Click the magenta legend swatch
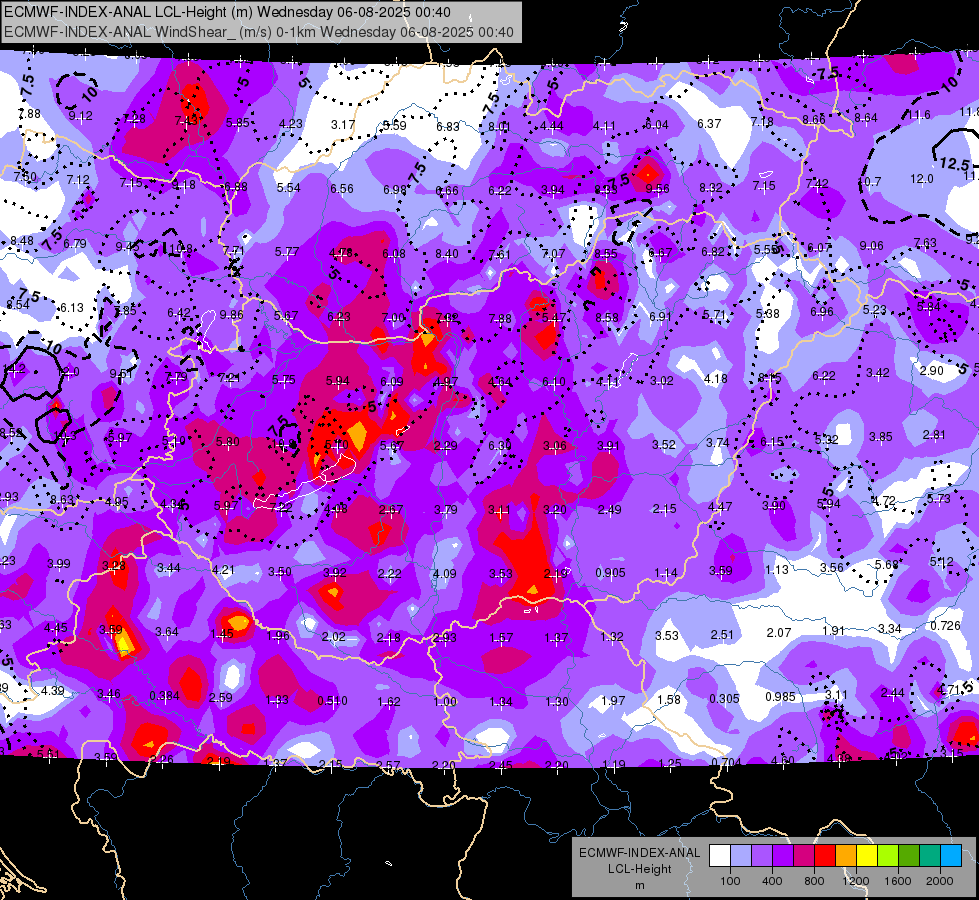979x900 pixels. tap(804, 856)
